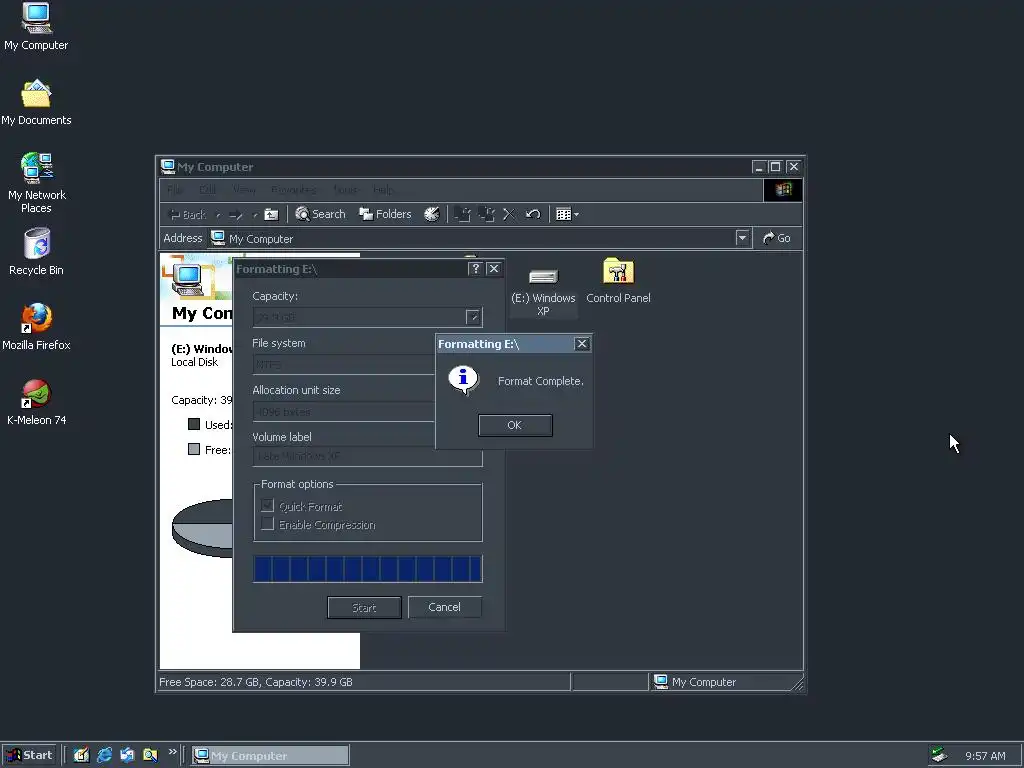
Task: Go Back in the My Computer toolbar
Action: [187, 214]
